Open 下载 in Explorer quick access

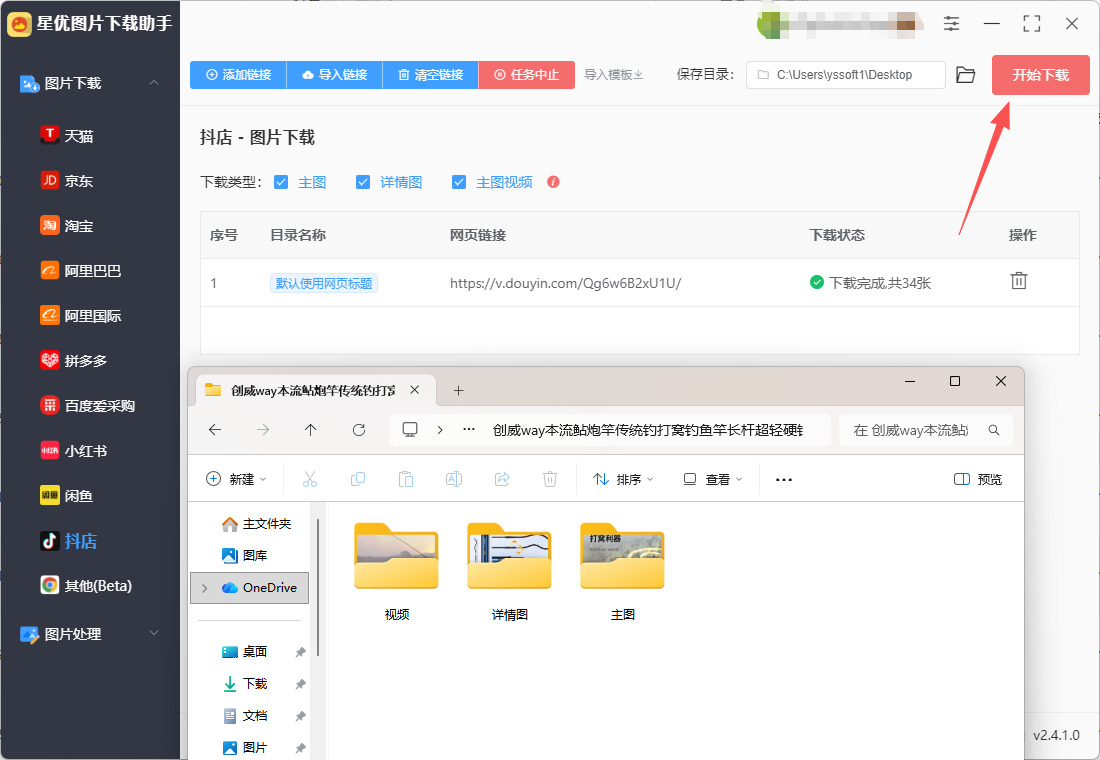click(244, 684)
